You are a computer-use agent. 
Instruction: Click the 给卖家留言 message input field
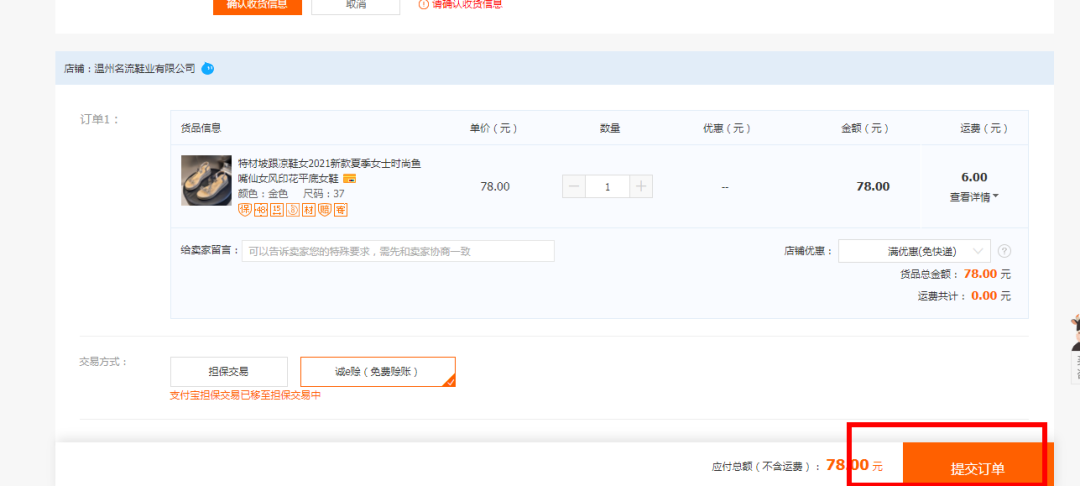coord(397,251)
